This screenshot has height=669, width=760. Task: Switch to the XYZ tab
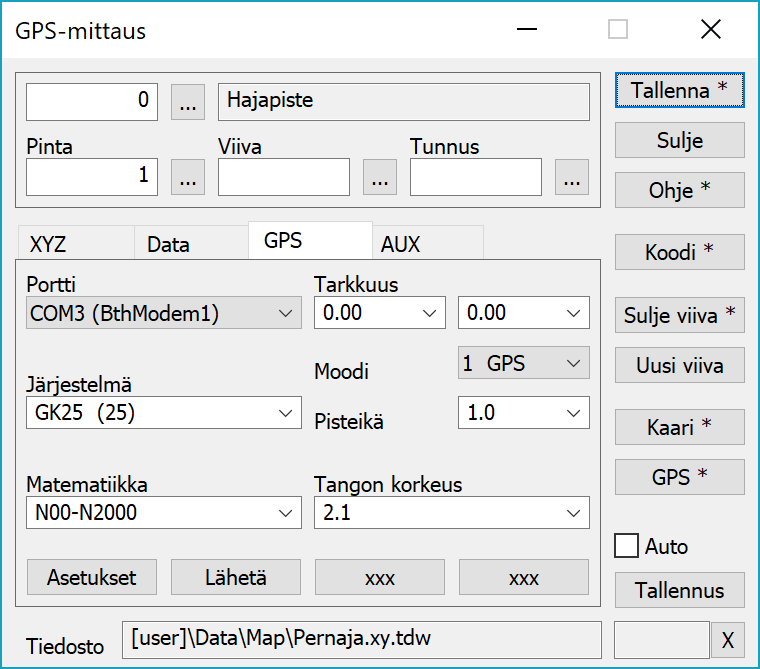tap(75, 243)
